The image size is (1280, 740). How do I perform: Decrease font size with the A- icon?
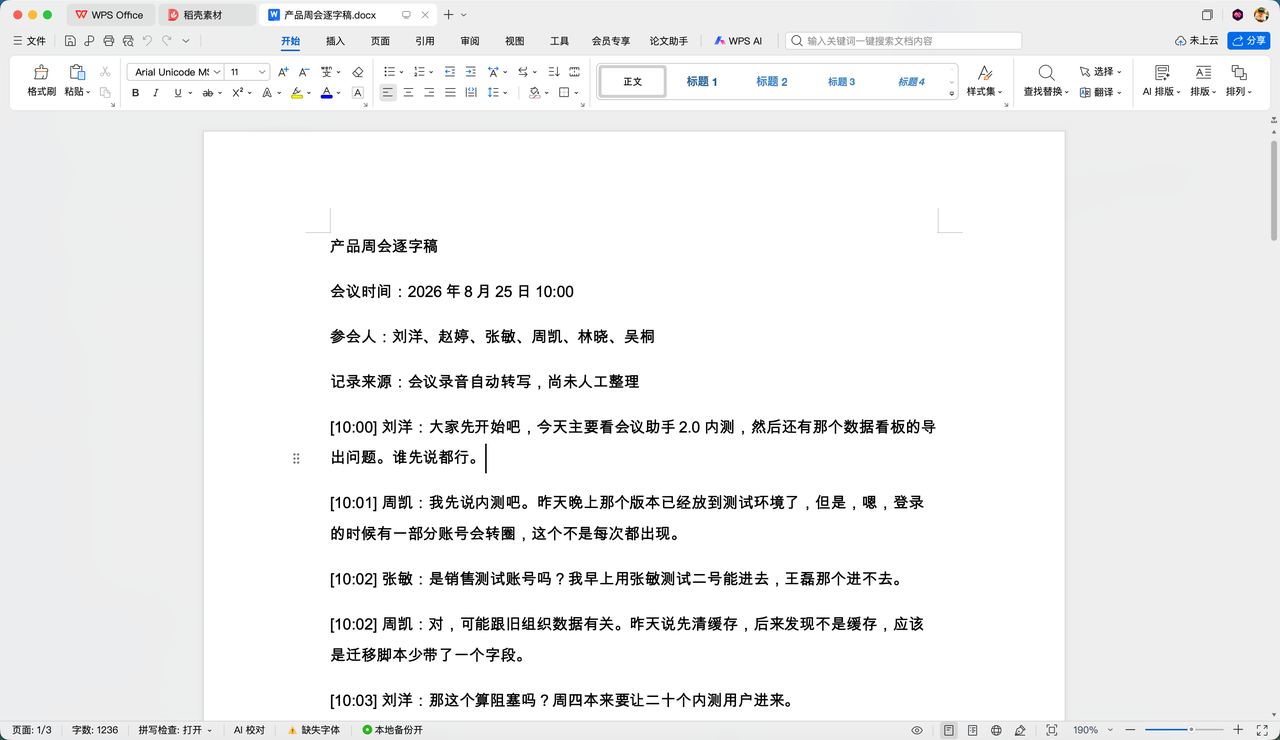coord(303,72)
